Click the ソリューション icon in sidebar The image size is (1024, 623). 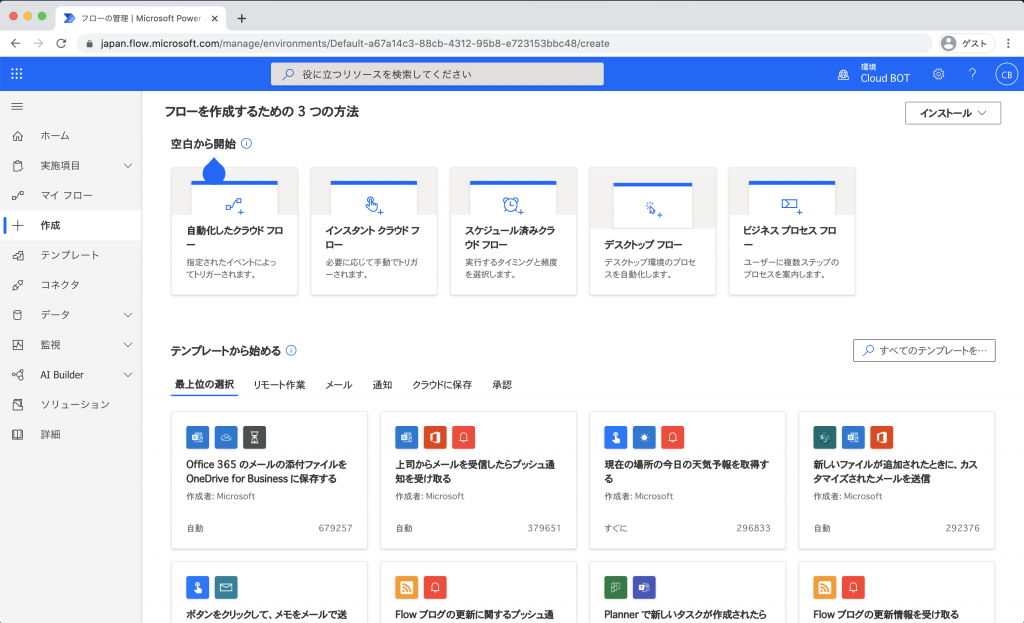(18, 405)
